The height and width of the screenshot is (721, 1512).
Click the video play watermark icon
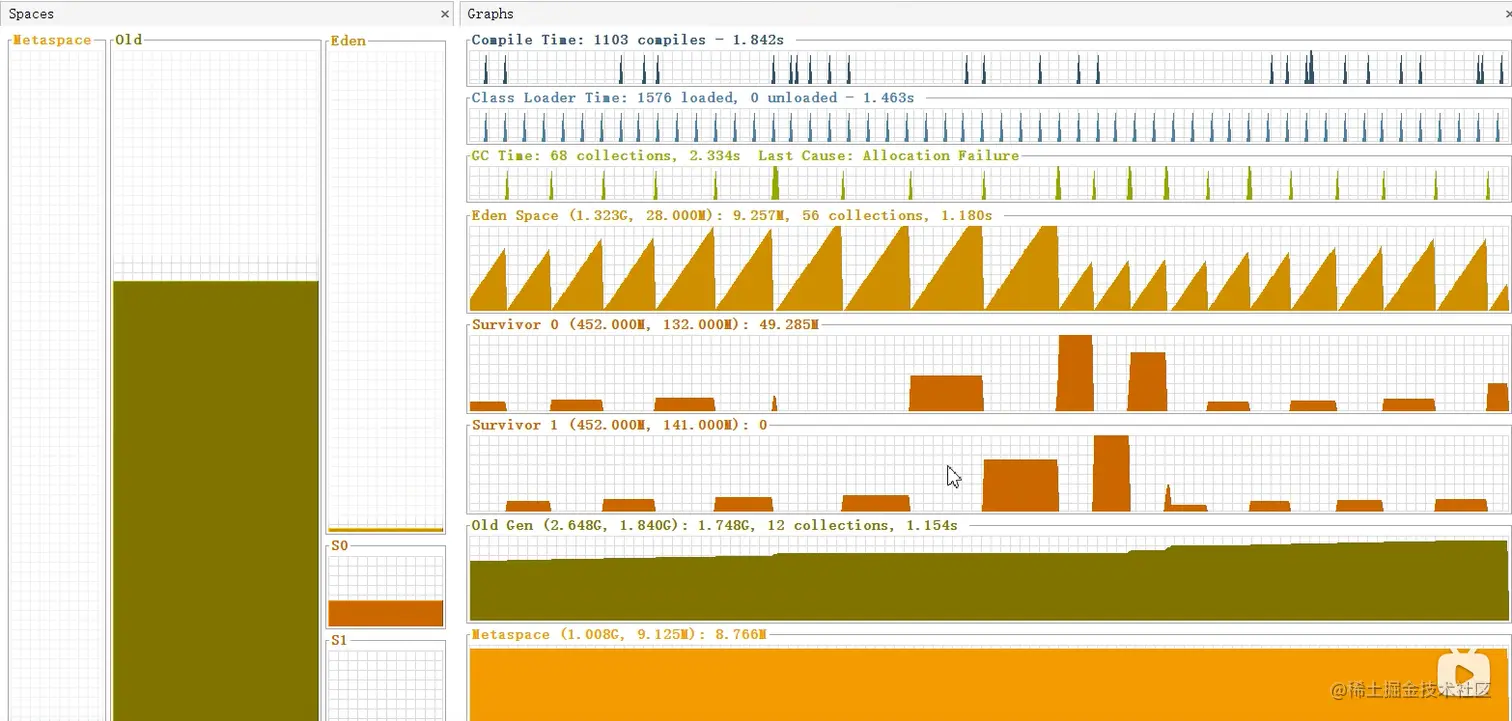pos(1462,672)
